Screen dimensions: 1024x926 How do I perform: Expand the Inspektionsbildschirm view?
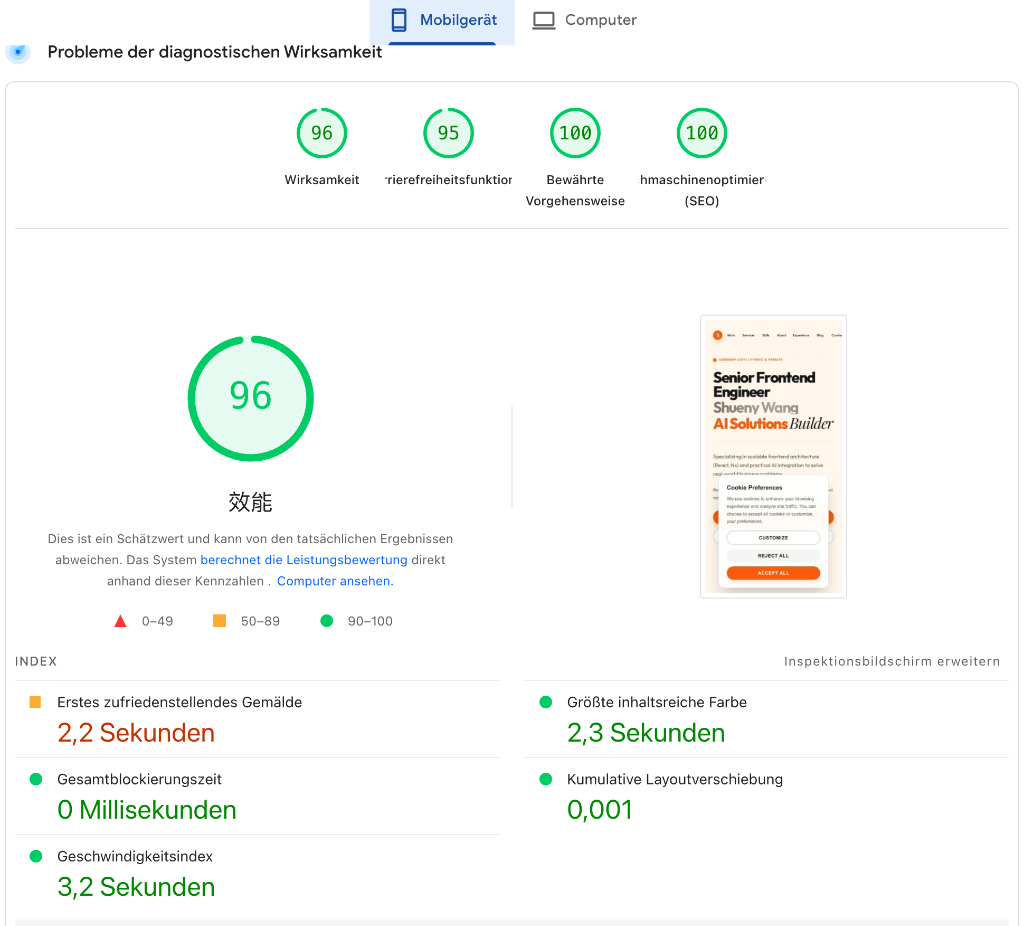891,661
